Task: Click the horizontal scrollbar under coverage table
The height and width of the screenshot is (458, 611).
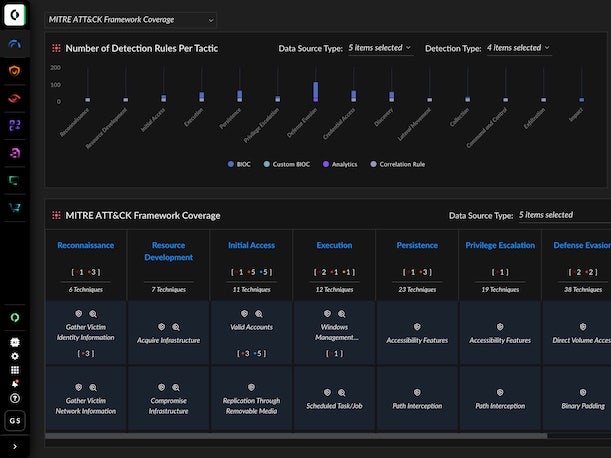Action: 300,436
